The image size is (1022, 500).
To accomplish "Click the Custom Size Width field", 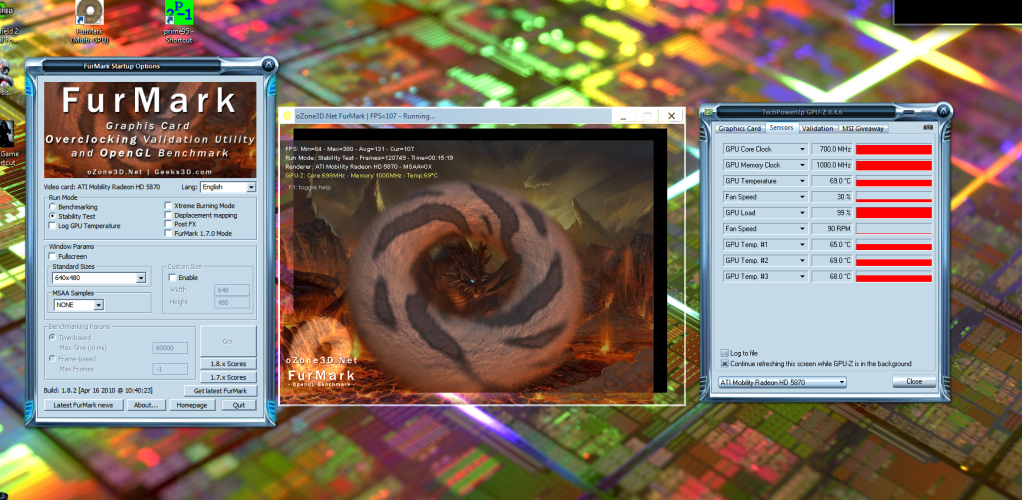I will (231, 289).
